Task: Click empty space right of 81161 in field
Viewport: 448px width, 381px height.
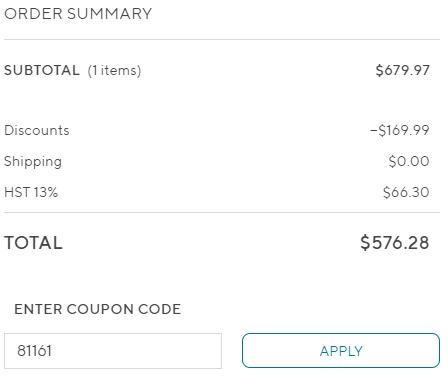Action: tap(137, 351)
